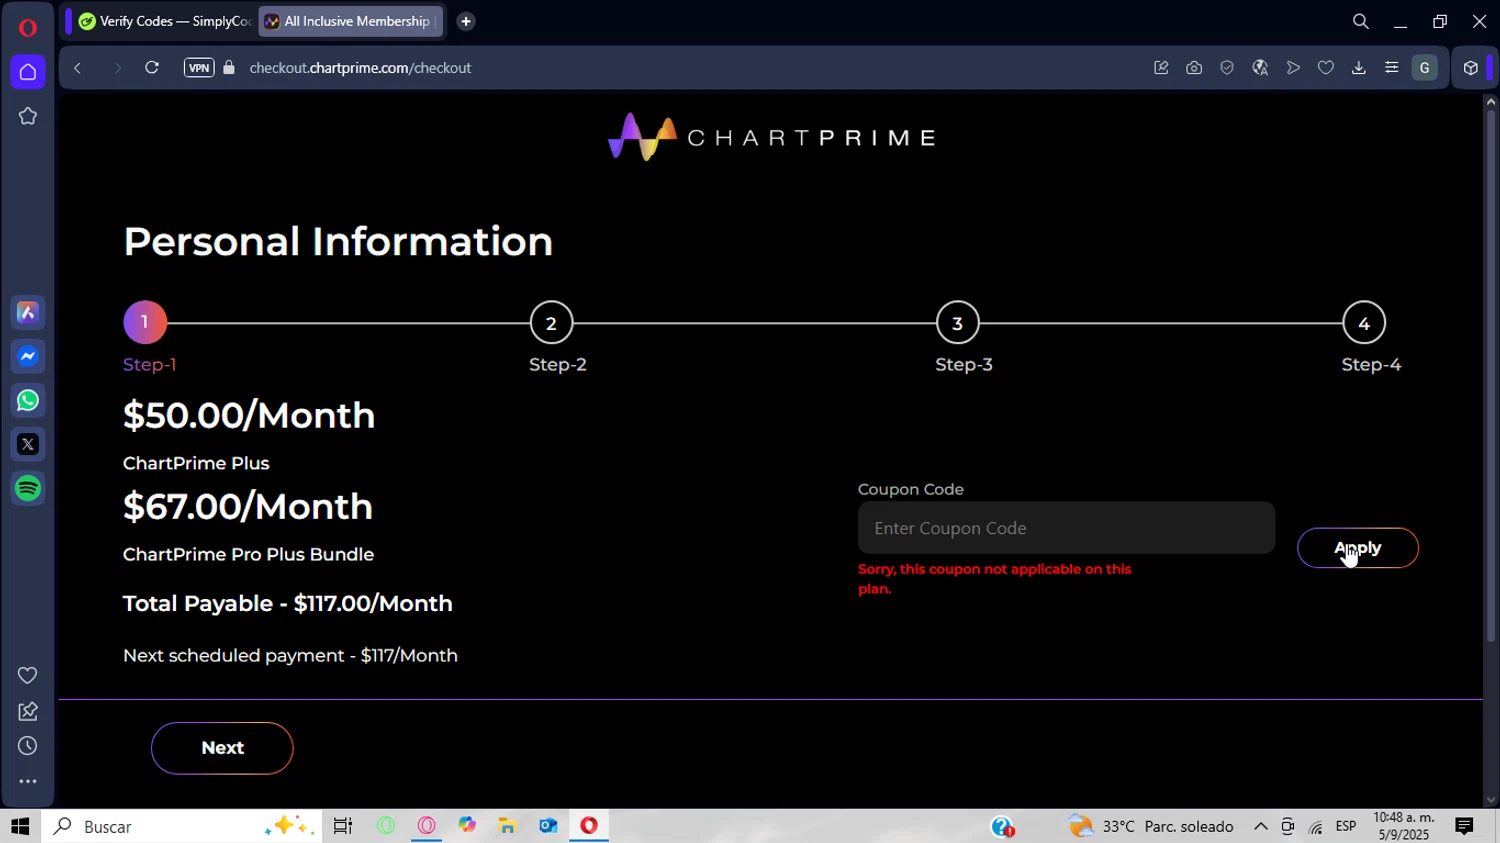Click the Step-4 circle
1500x843 pixels.
click(1364, 323)
